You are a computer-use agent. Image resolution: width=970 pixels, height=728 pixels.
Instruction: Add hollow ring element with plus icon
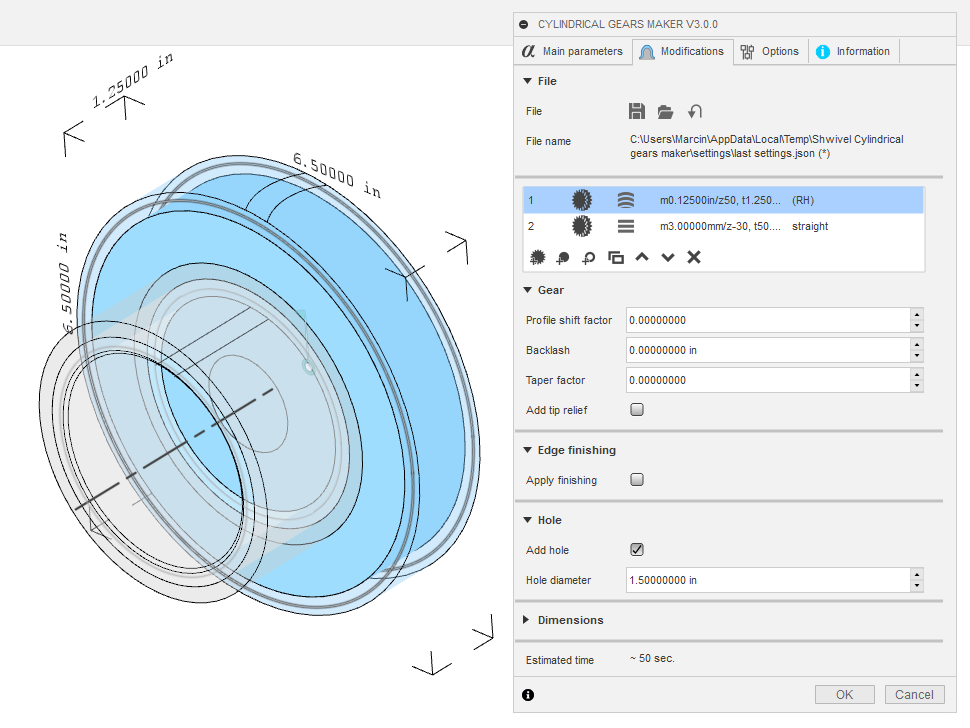click(x=589, y=258)
